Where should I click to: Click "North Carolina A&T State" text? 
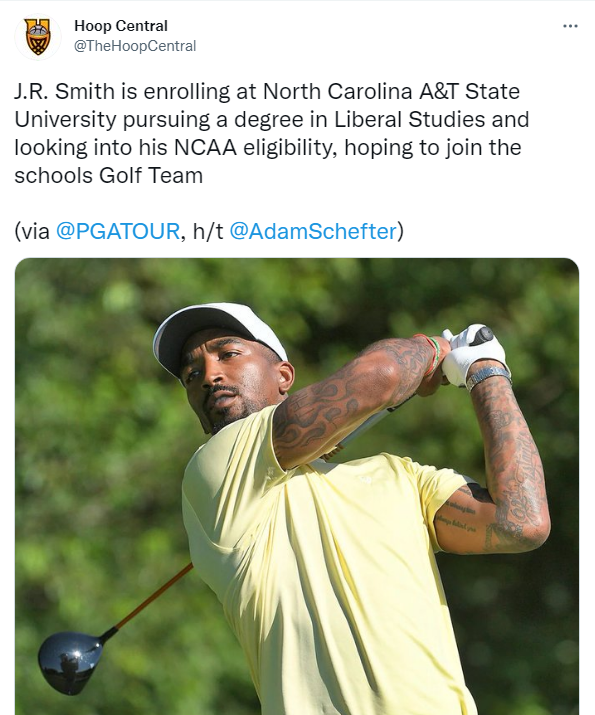pos(391,91)
